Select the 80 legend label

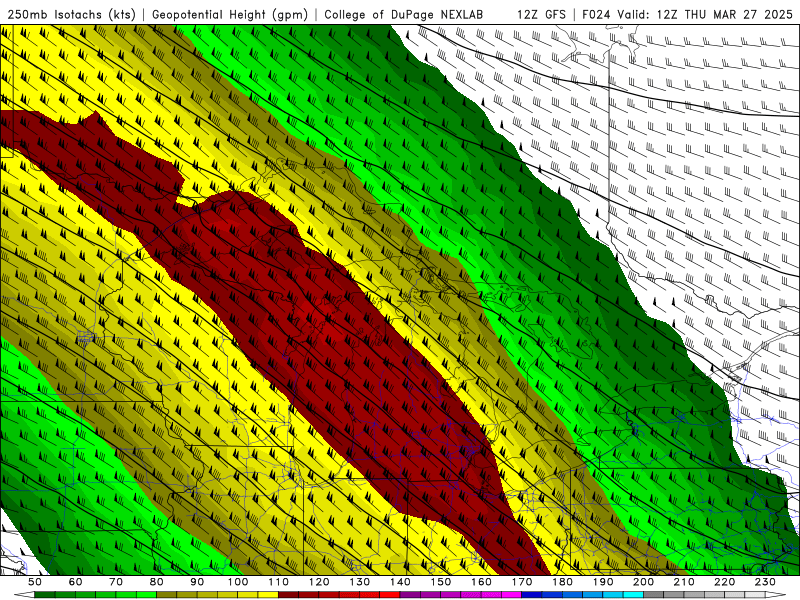pos(157,582)
